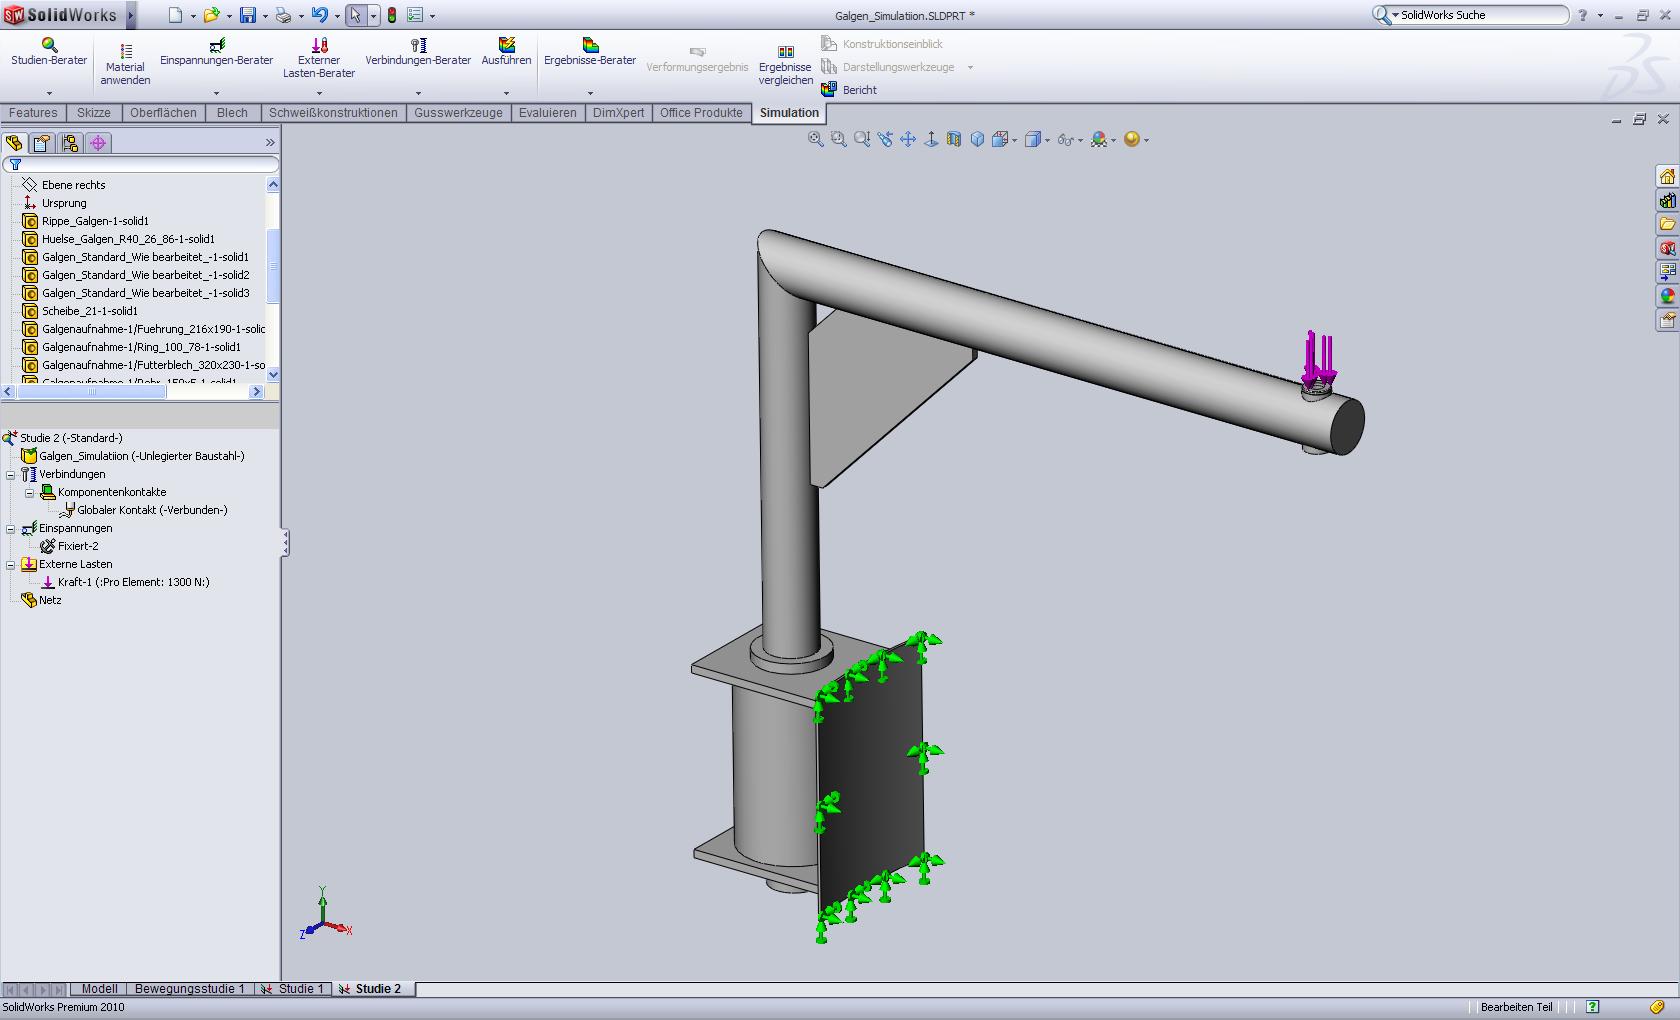The width and height of the screenshot is (1680, 1020).
Task: Collapse the Externe Lasten tree node
Action: click(x=11, y=565)
